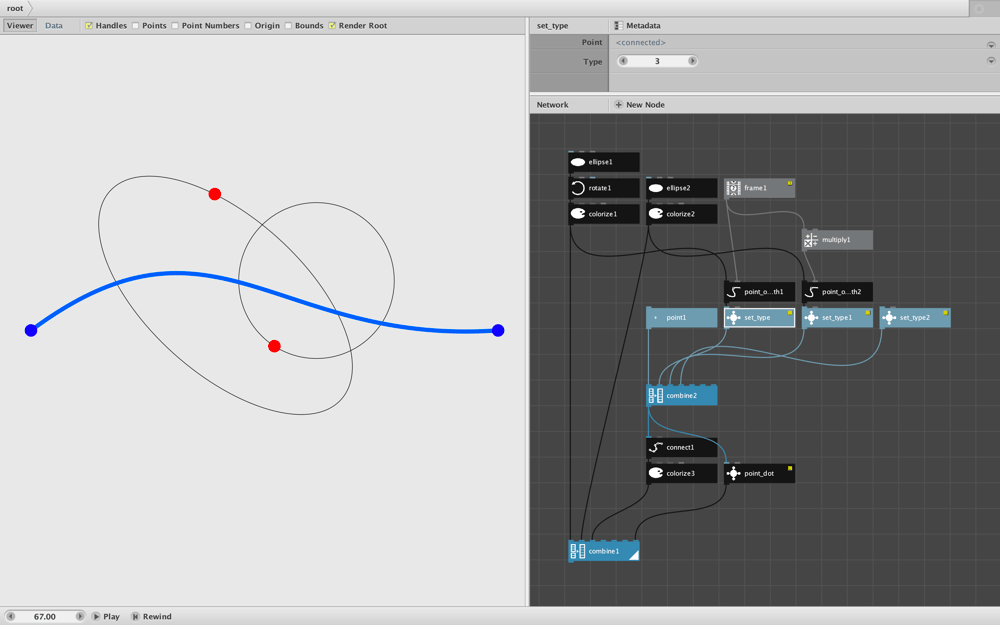Click the point_o...th1 node icon
This screenshot has height=625, width=1000.
coord(733,291)
